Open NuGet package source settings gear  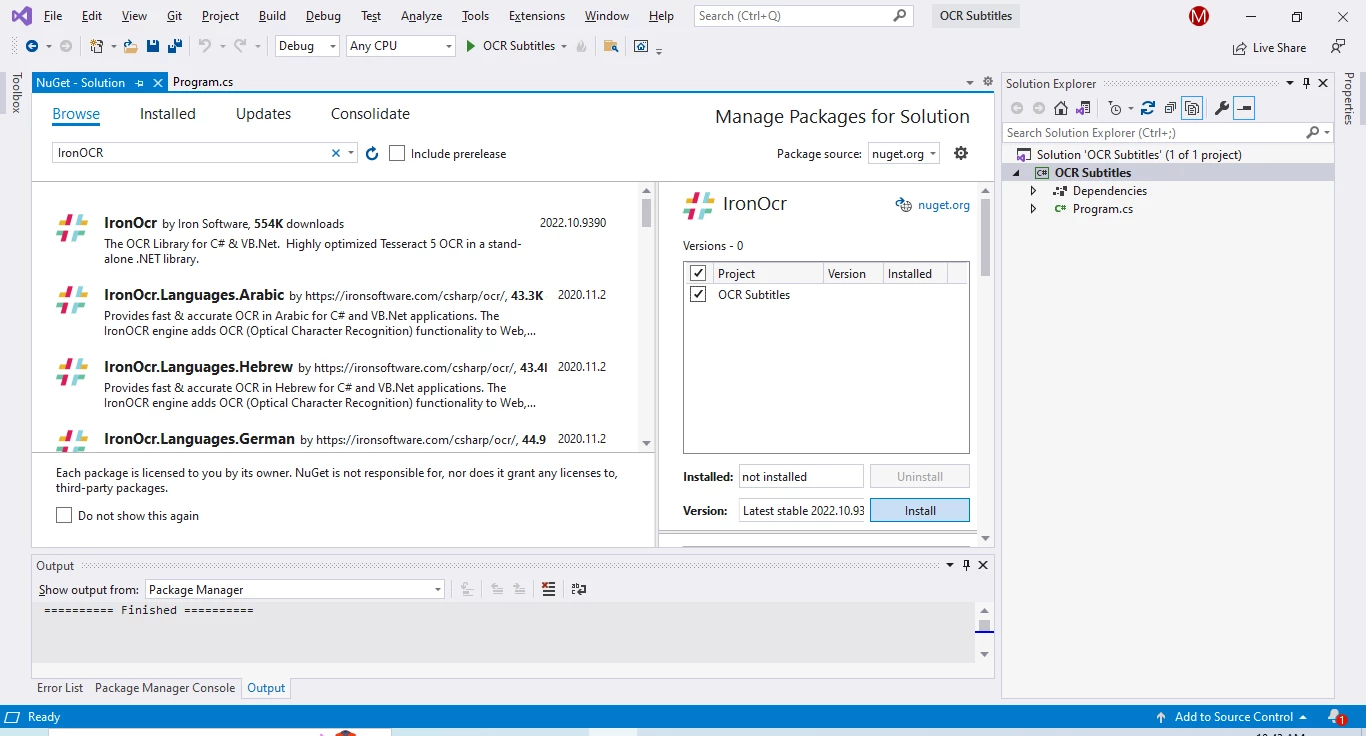coord(961,153)
